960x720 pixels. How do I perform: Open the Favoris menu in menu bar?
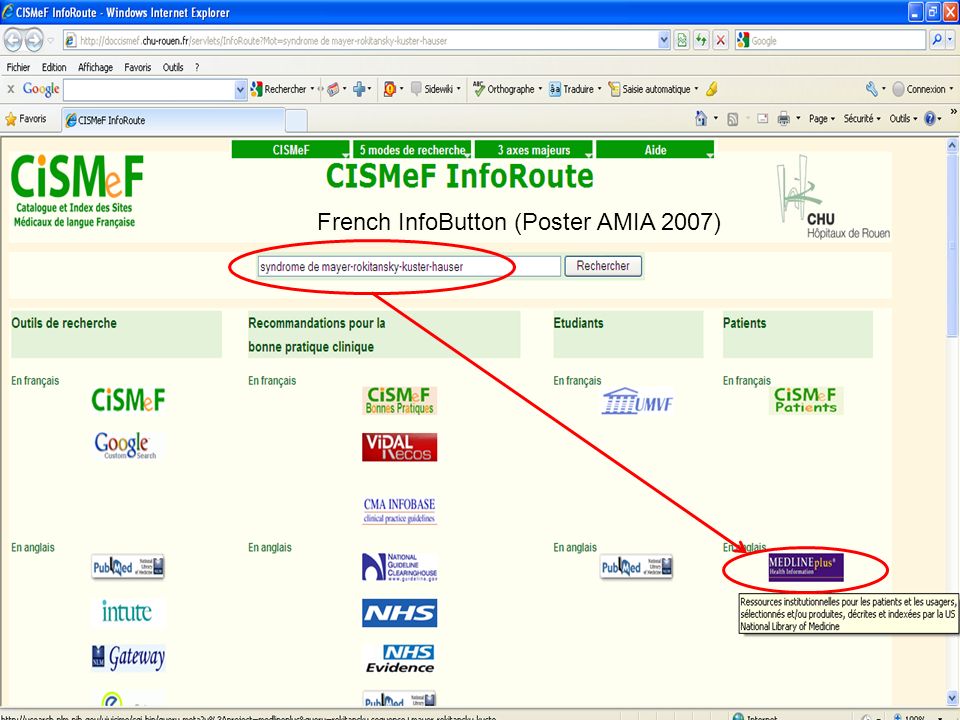click(137, 67)
